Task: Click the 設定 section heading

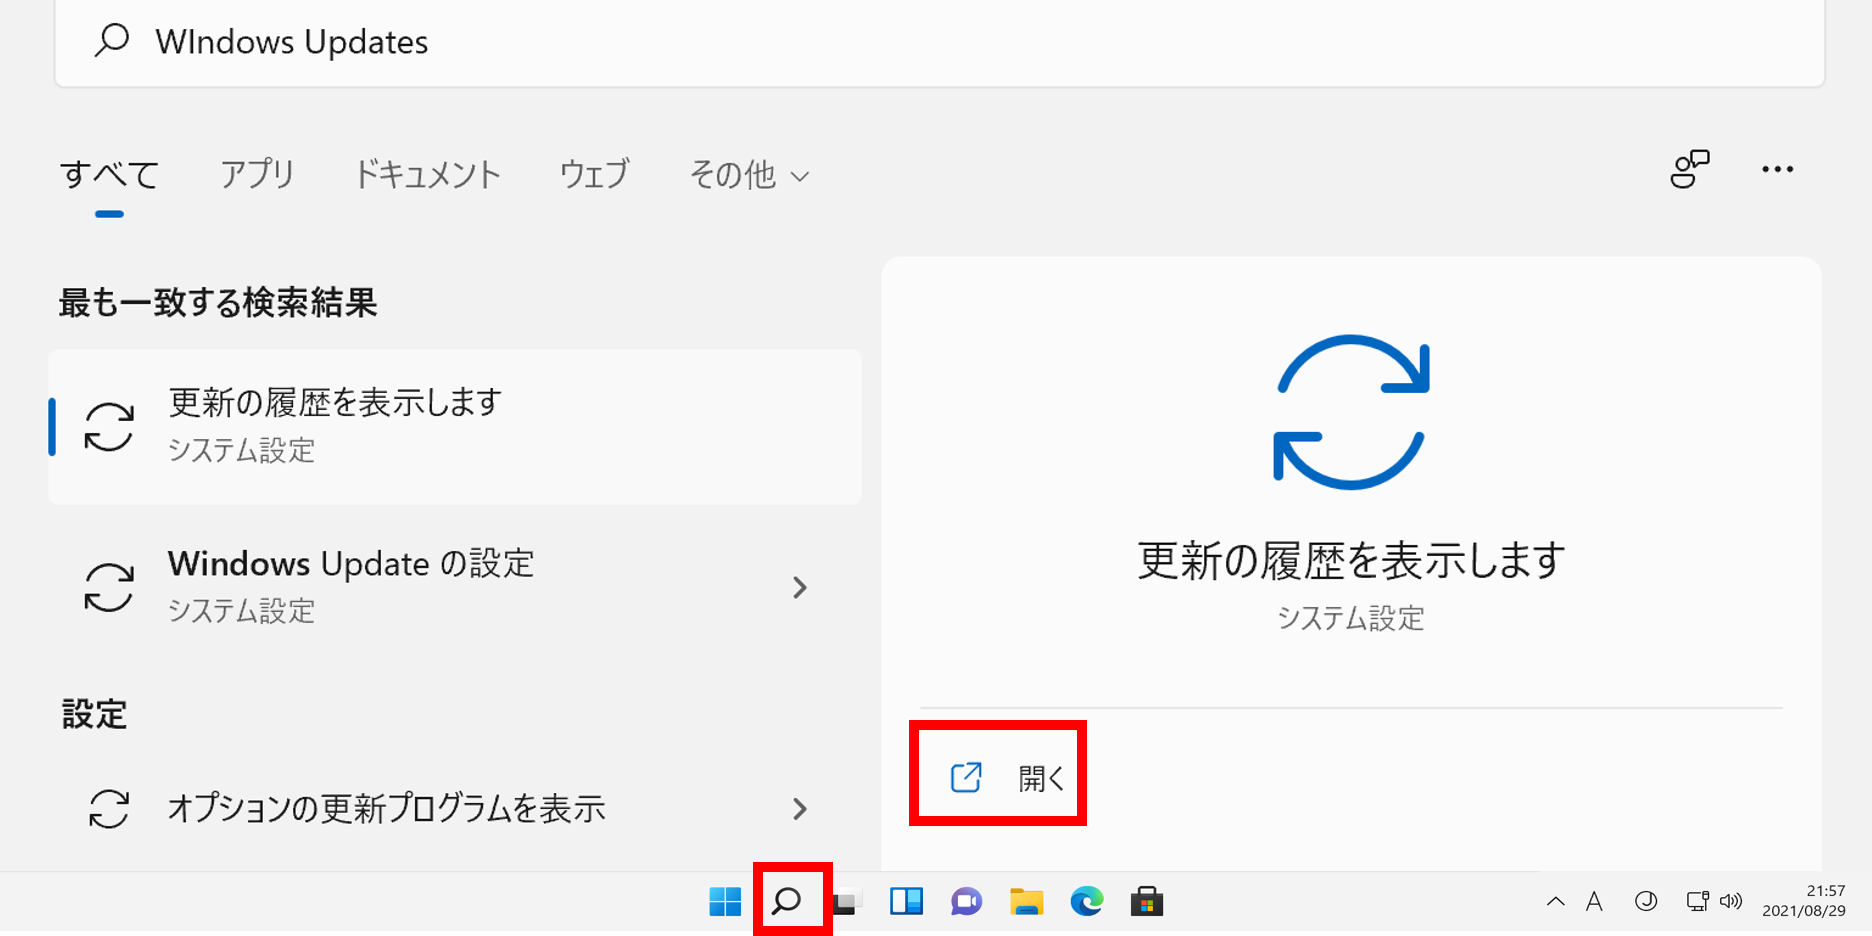Action: 94,714
